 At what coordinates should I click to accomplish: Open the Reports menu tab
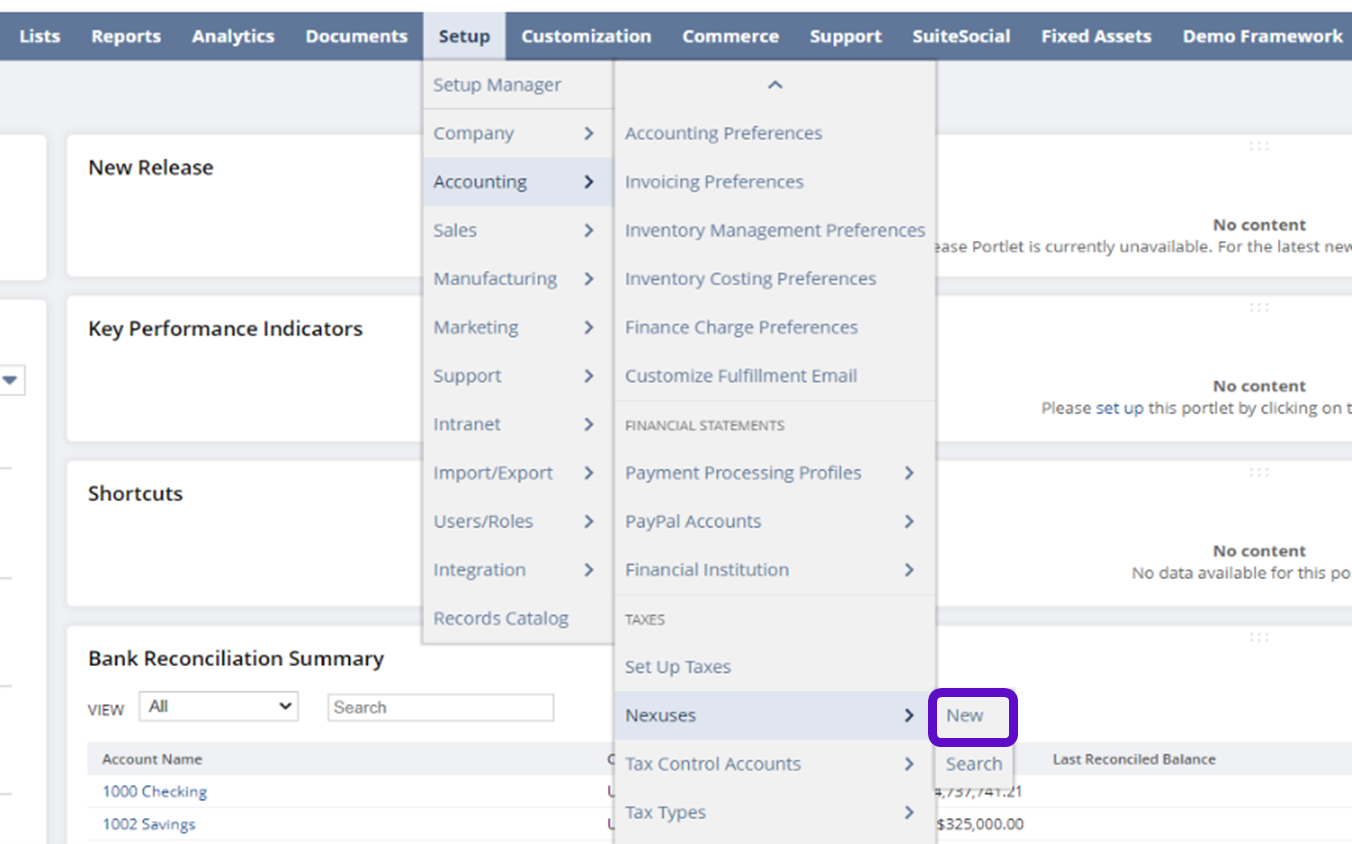pos(126,36)
